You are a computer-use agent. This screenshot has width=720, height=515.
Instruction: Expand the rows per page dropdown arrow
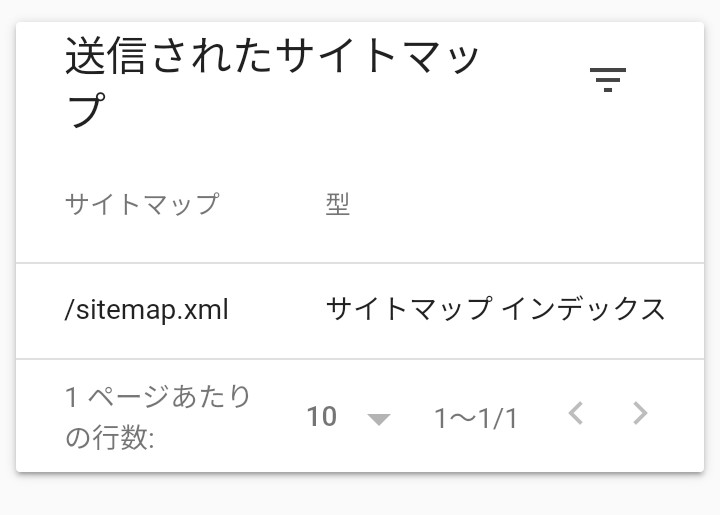(379, 419)
